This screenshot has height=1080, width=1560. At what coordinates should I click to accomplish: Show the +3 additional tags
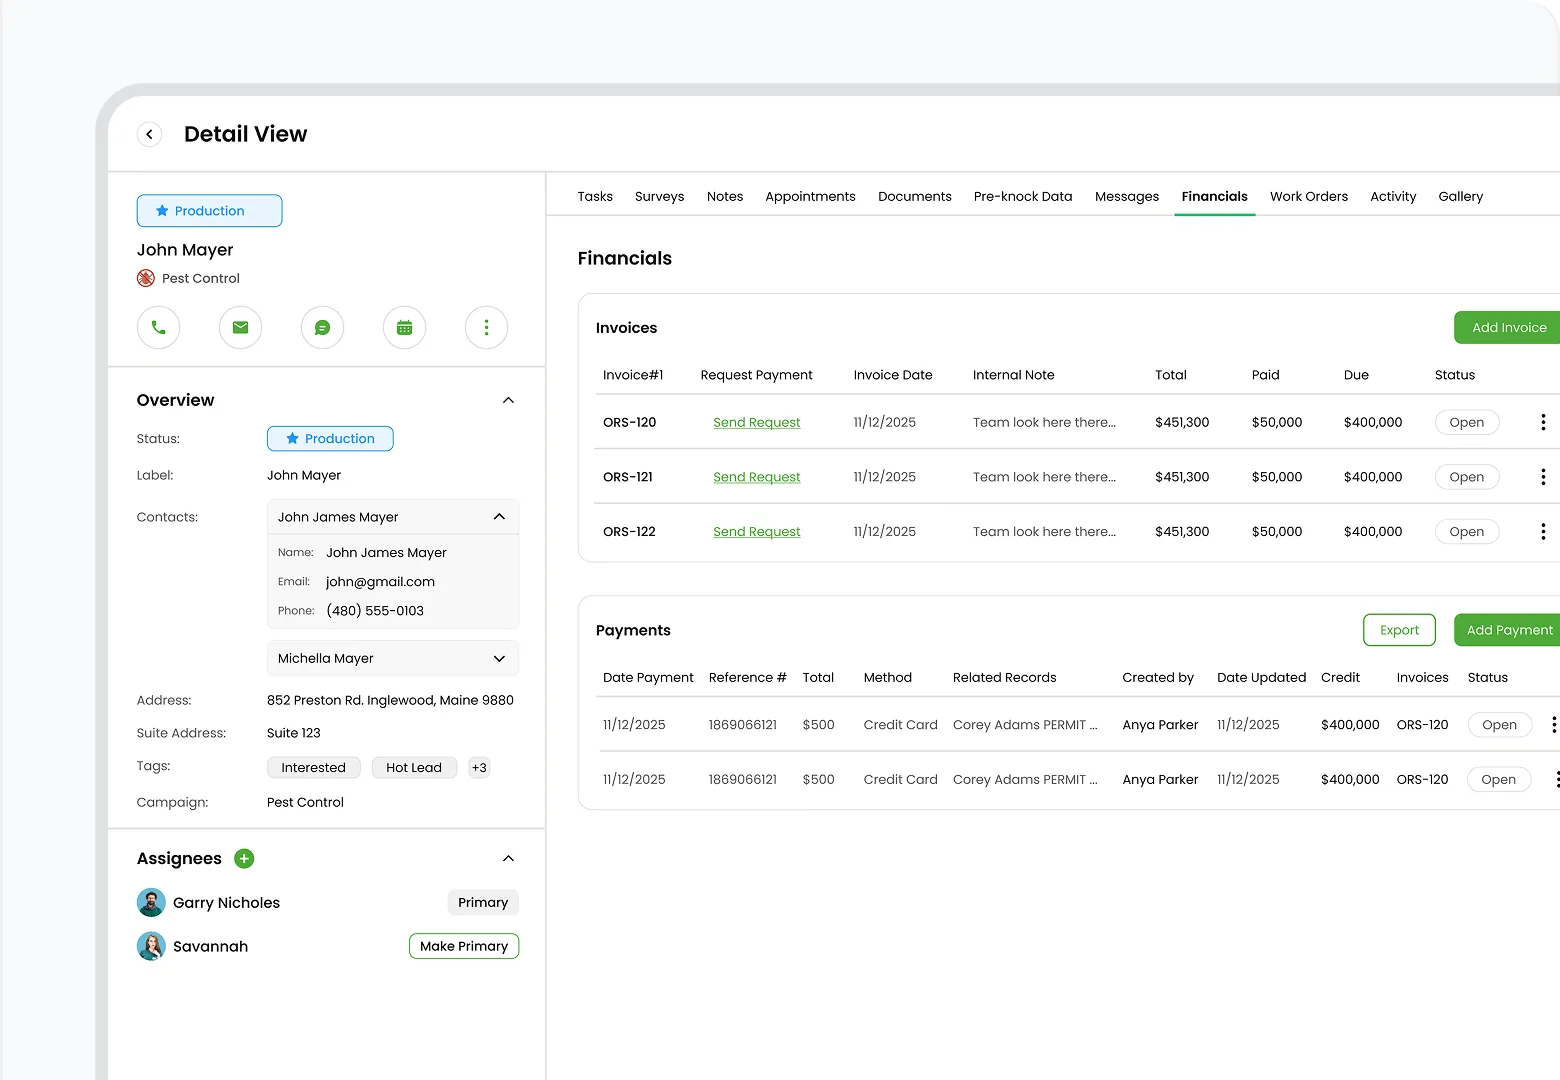tap(479, 767)
